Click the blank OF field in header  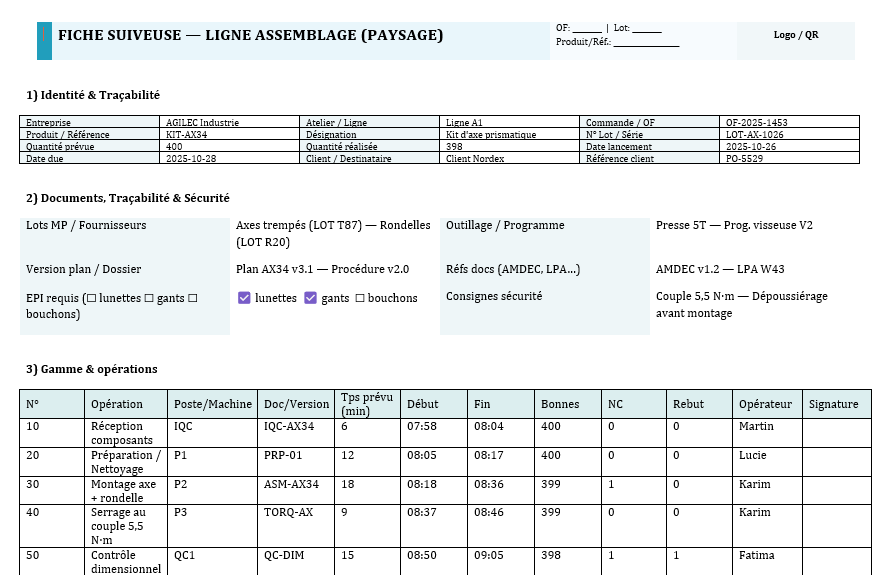(588, 28)
